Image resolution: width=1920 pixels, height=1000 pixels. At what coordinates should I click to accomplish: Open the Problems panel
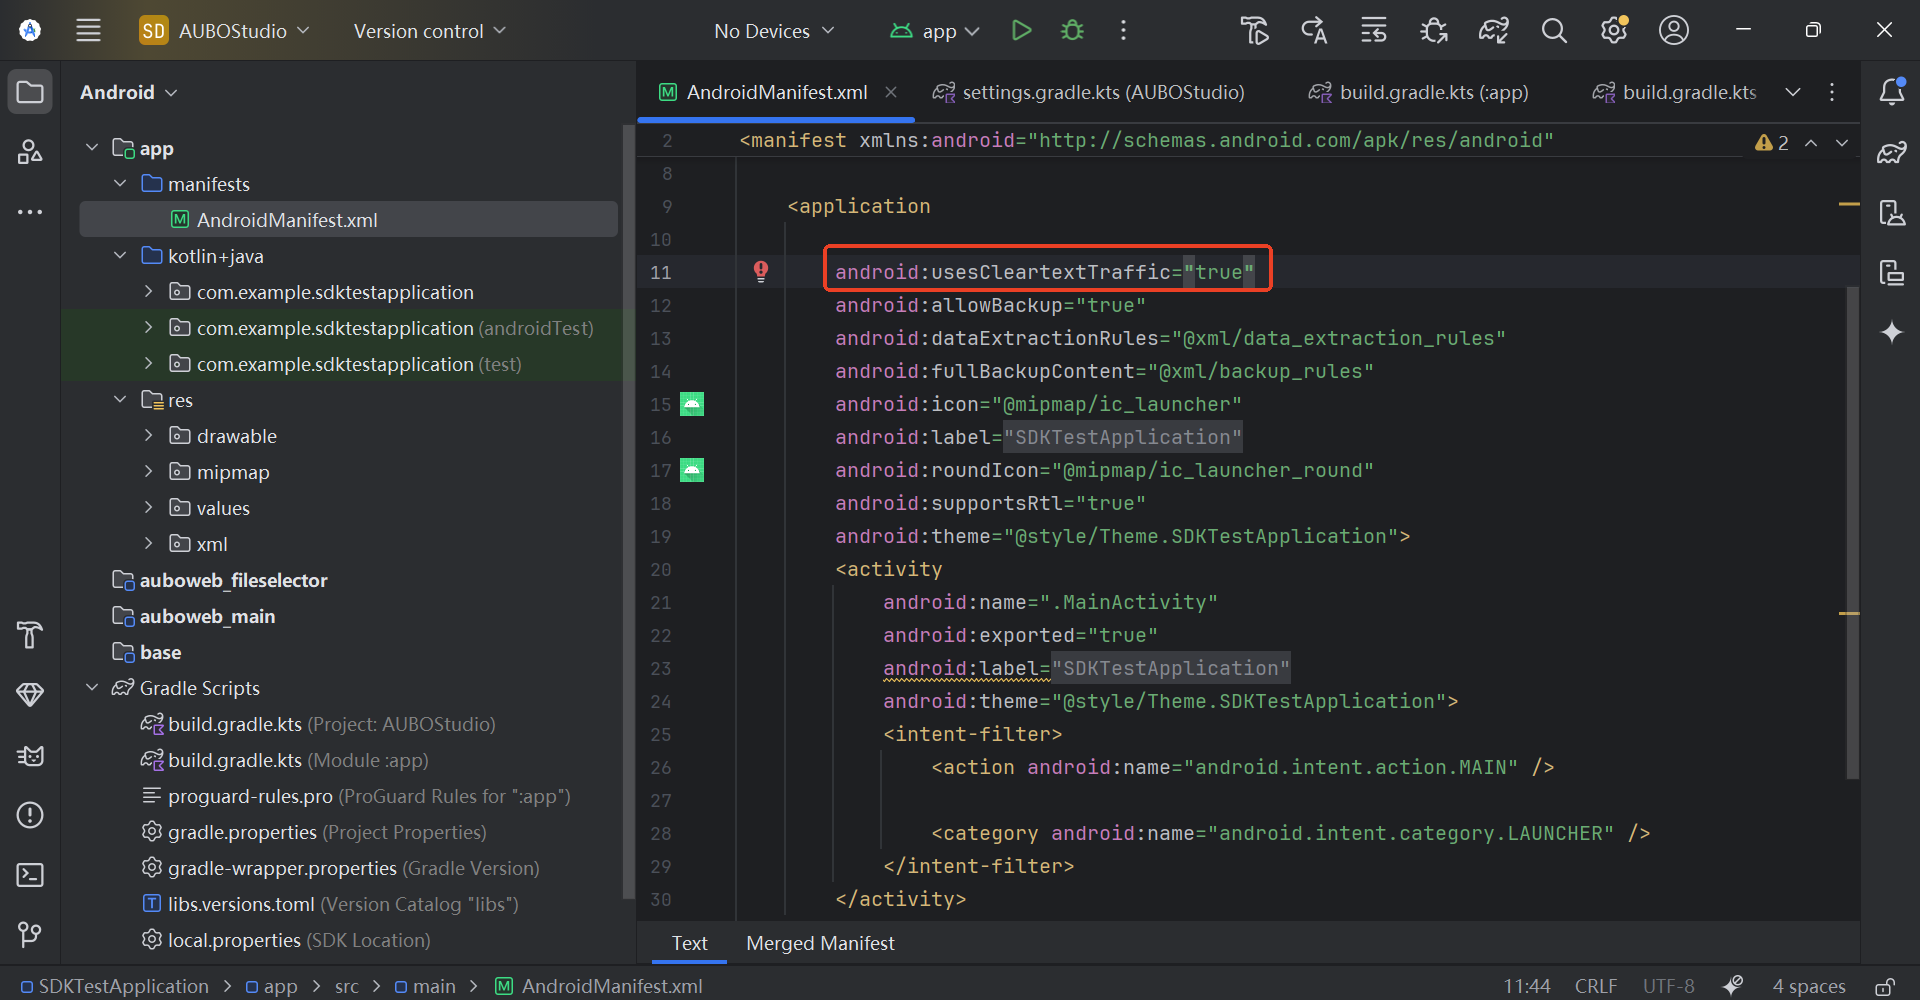(30, 815)
